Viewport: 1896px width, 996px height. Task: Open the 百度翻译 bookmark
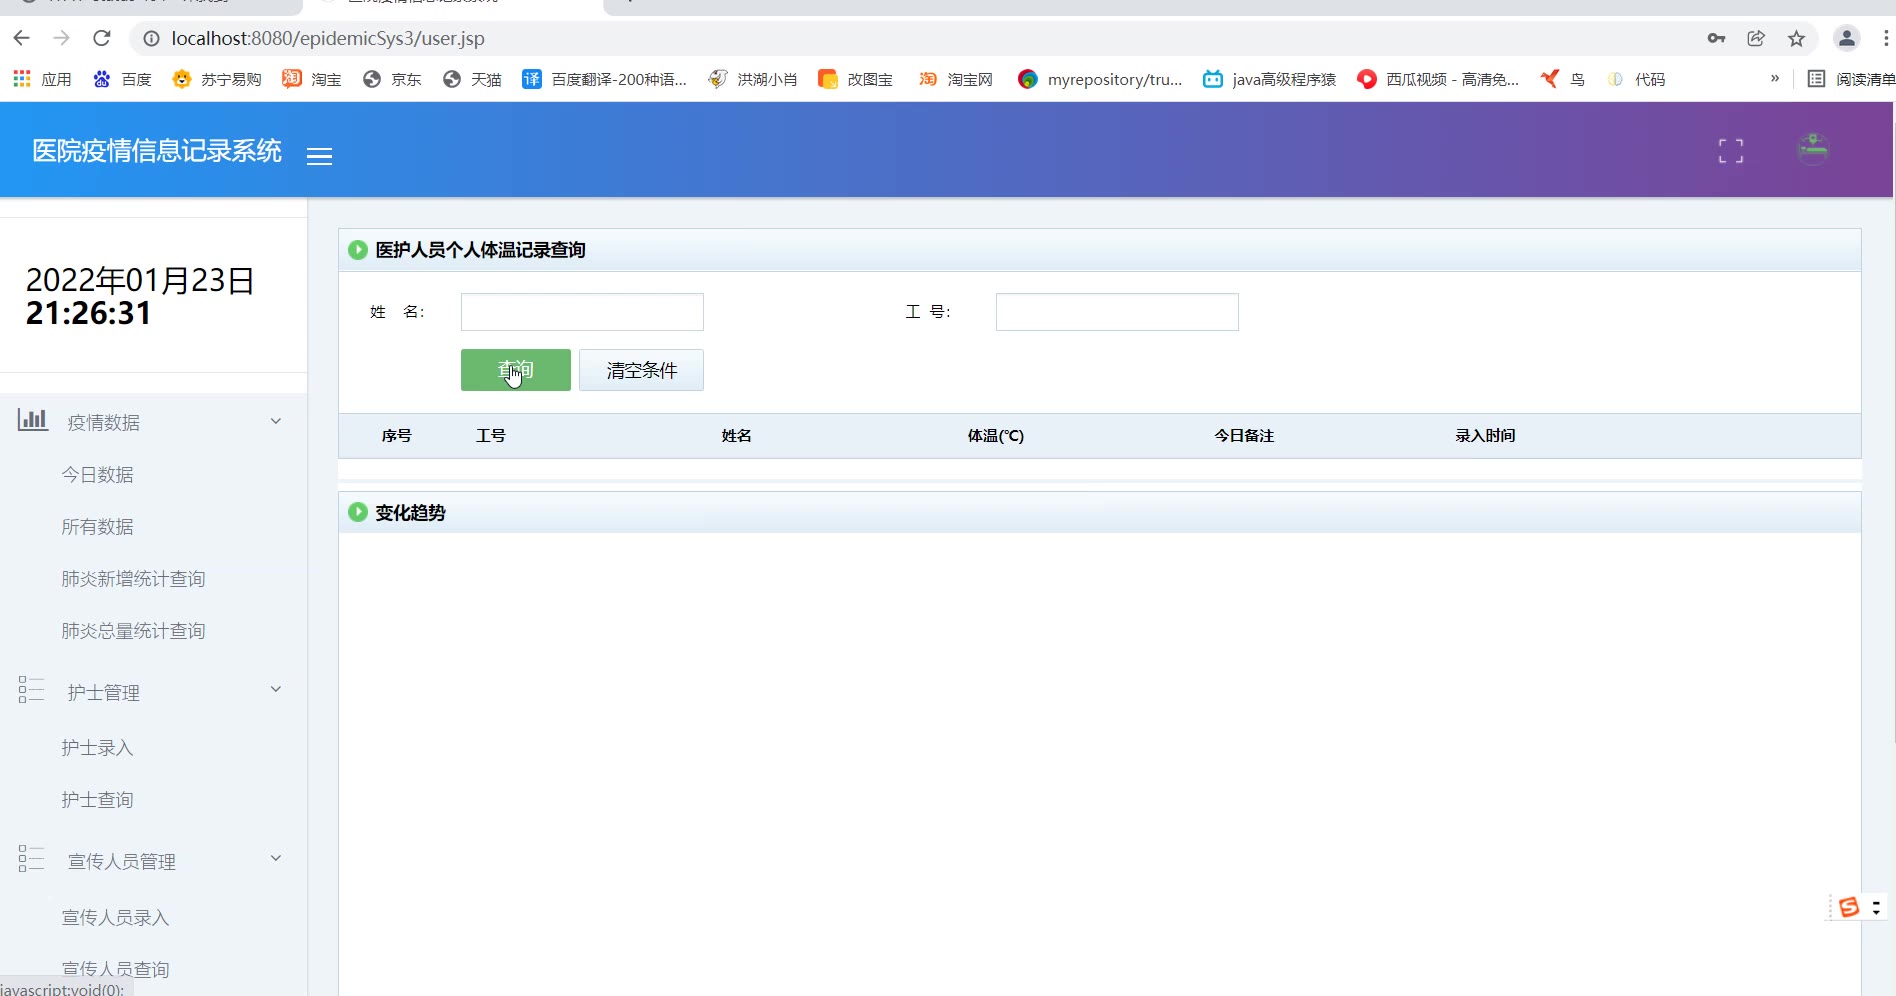(x=604, y=79)
